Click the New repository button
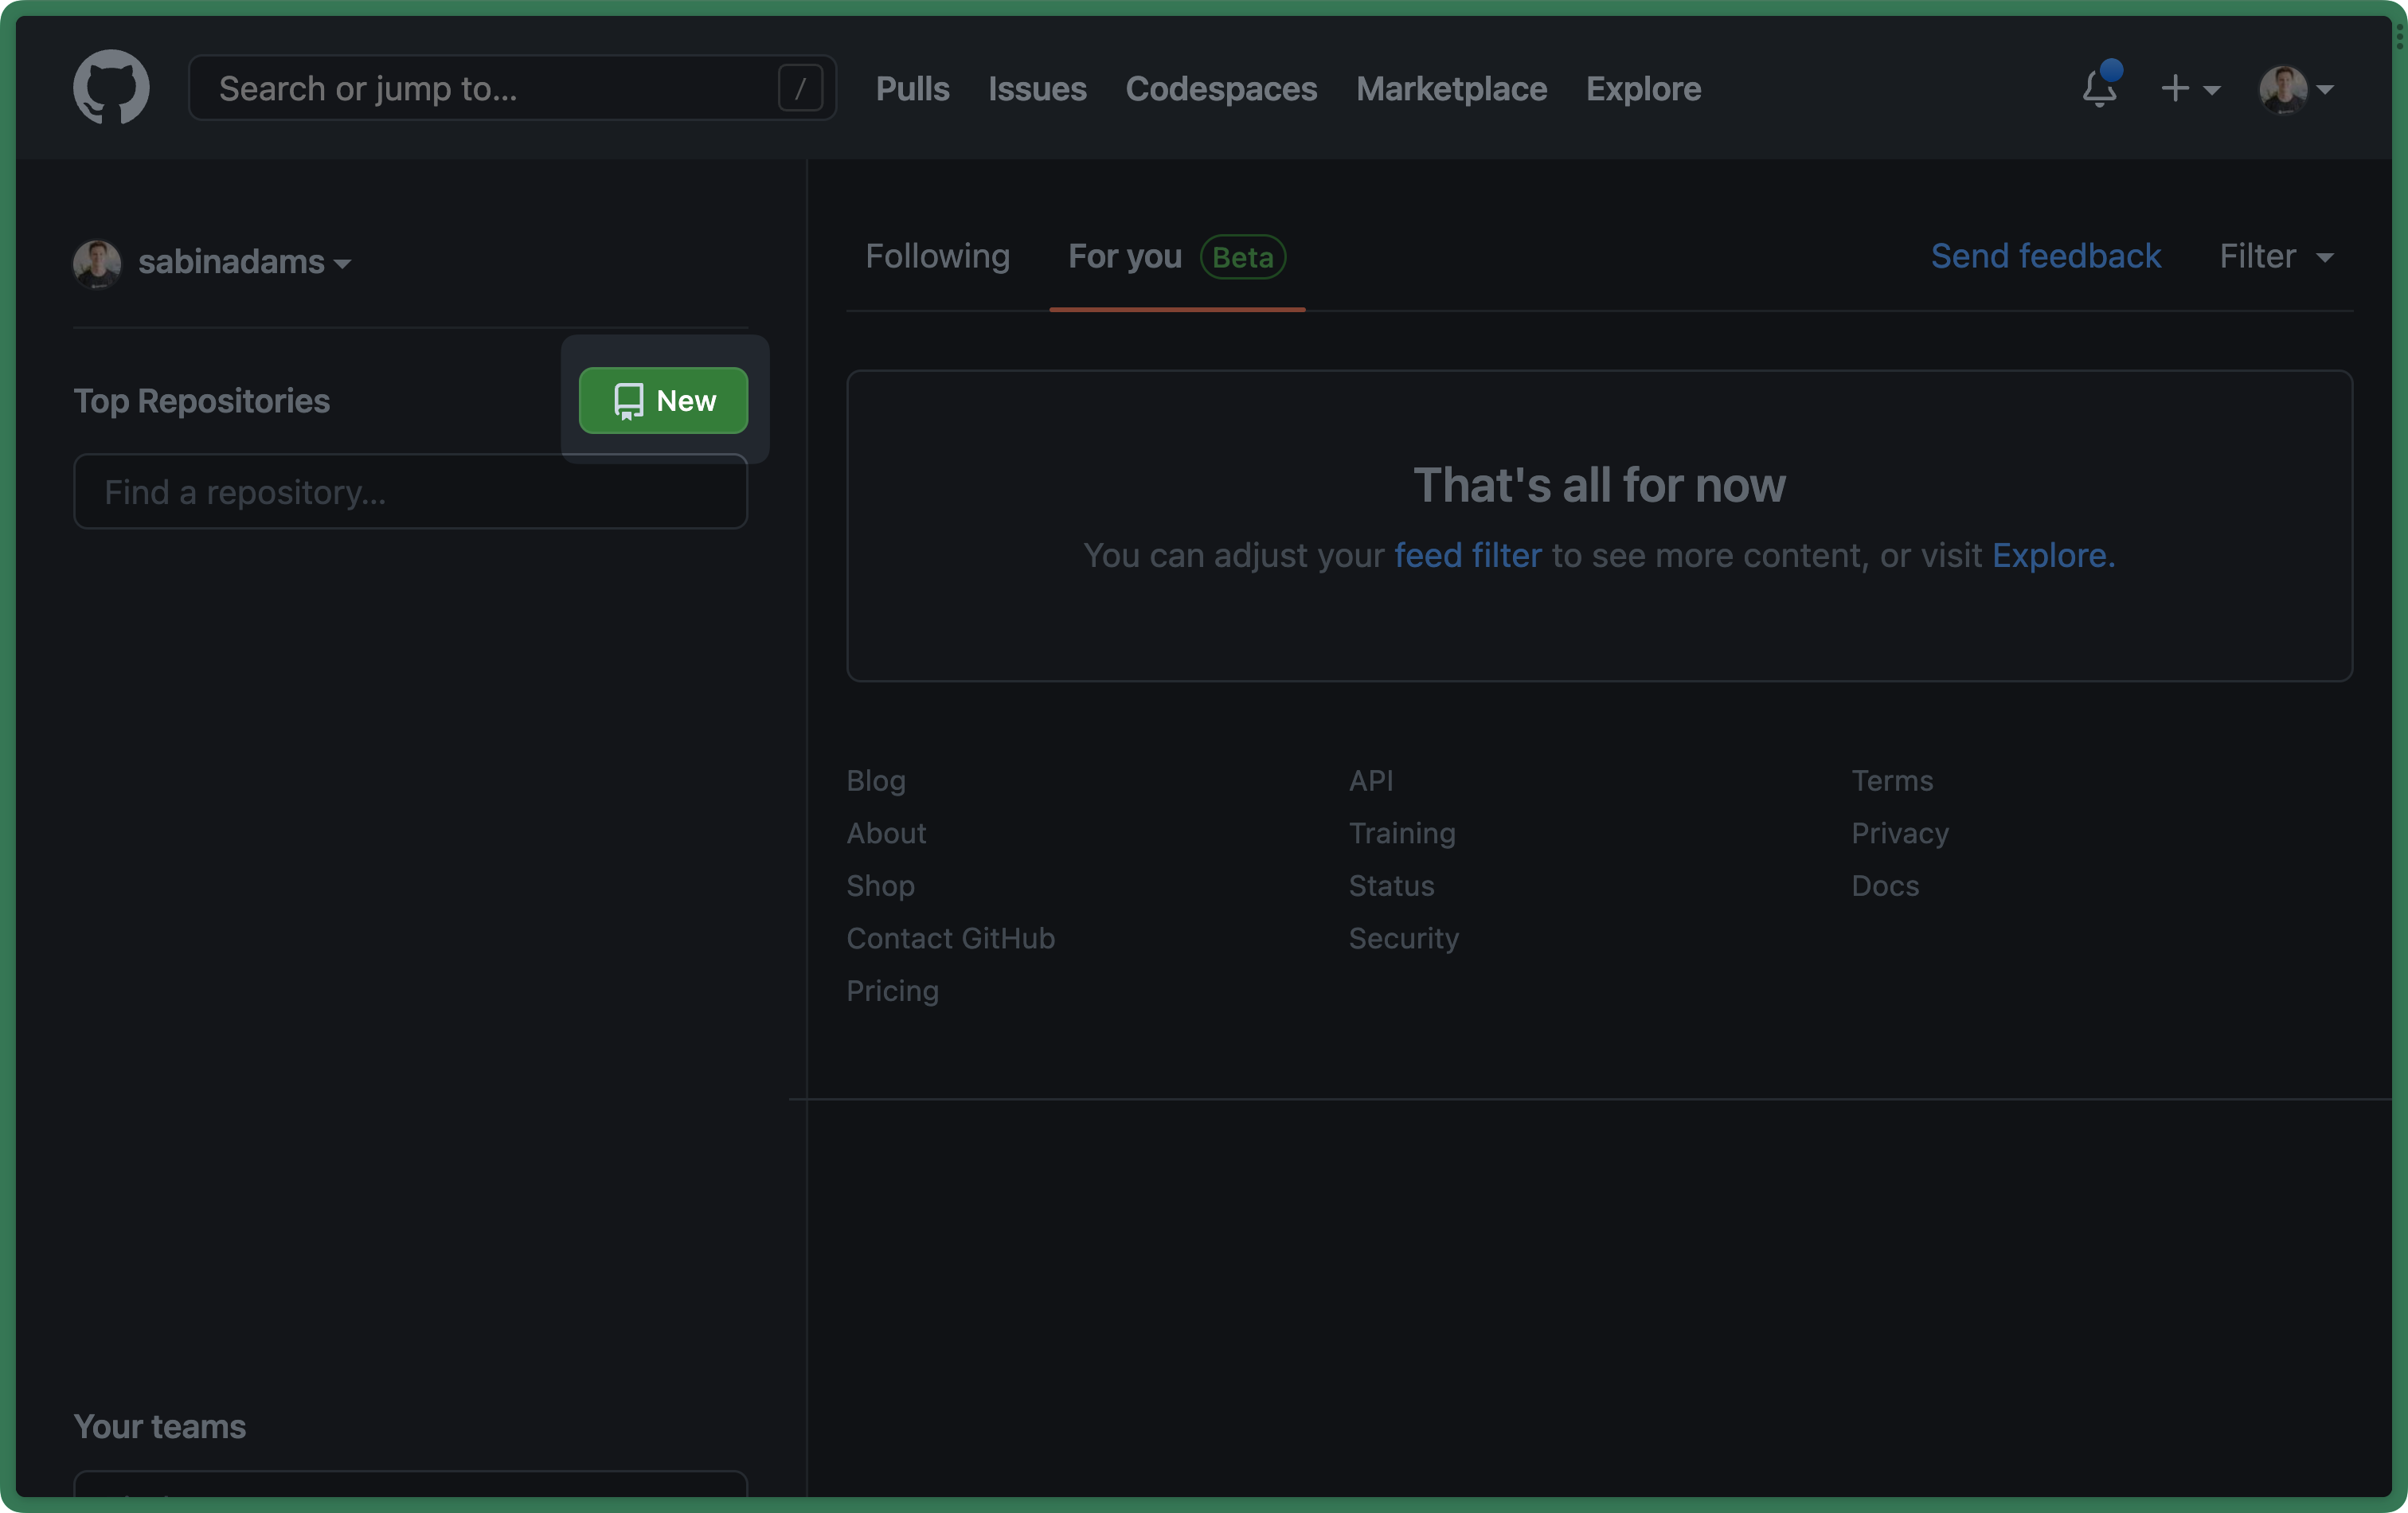2408x1513 pixels. (664, 399)
